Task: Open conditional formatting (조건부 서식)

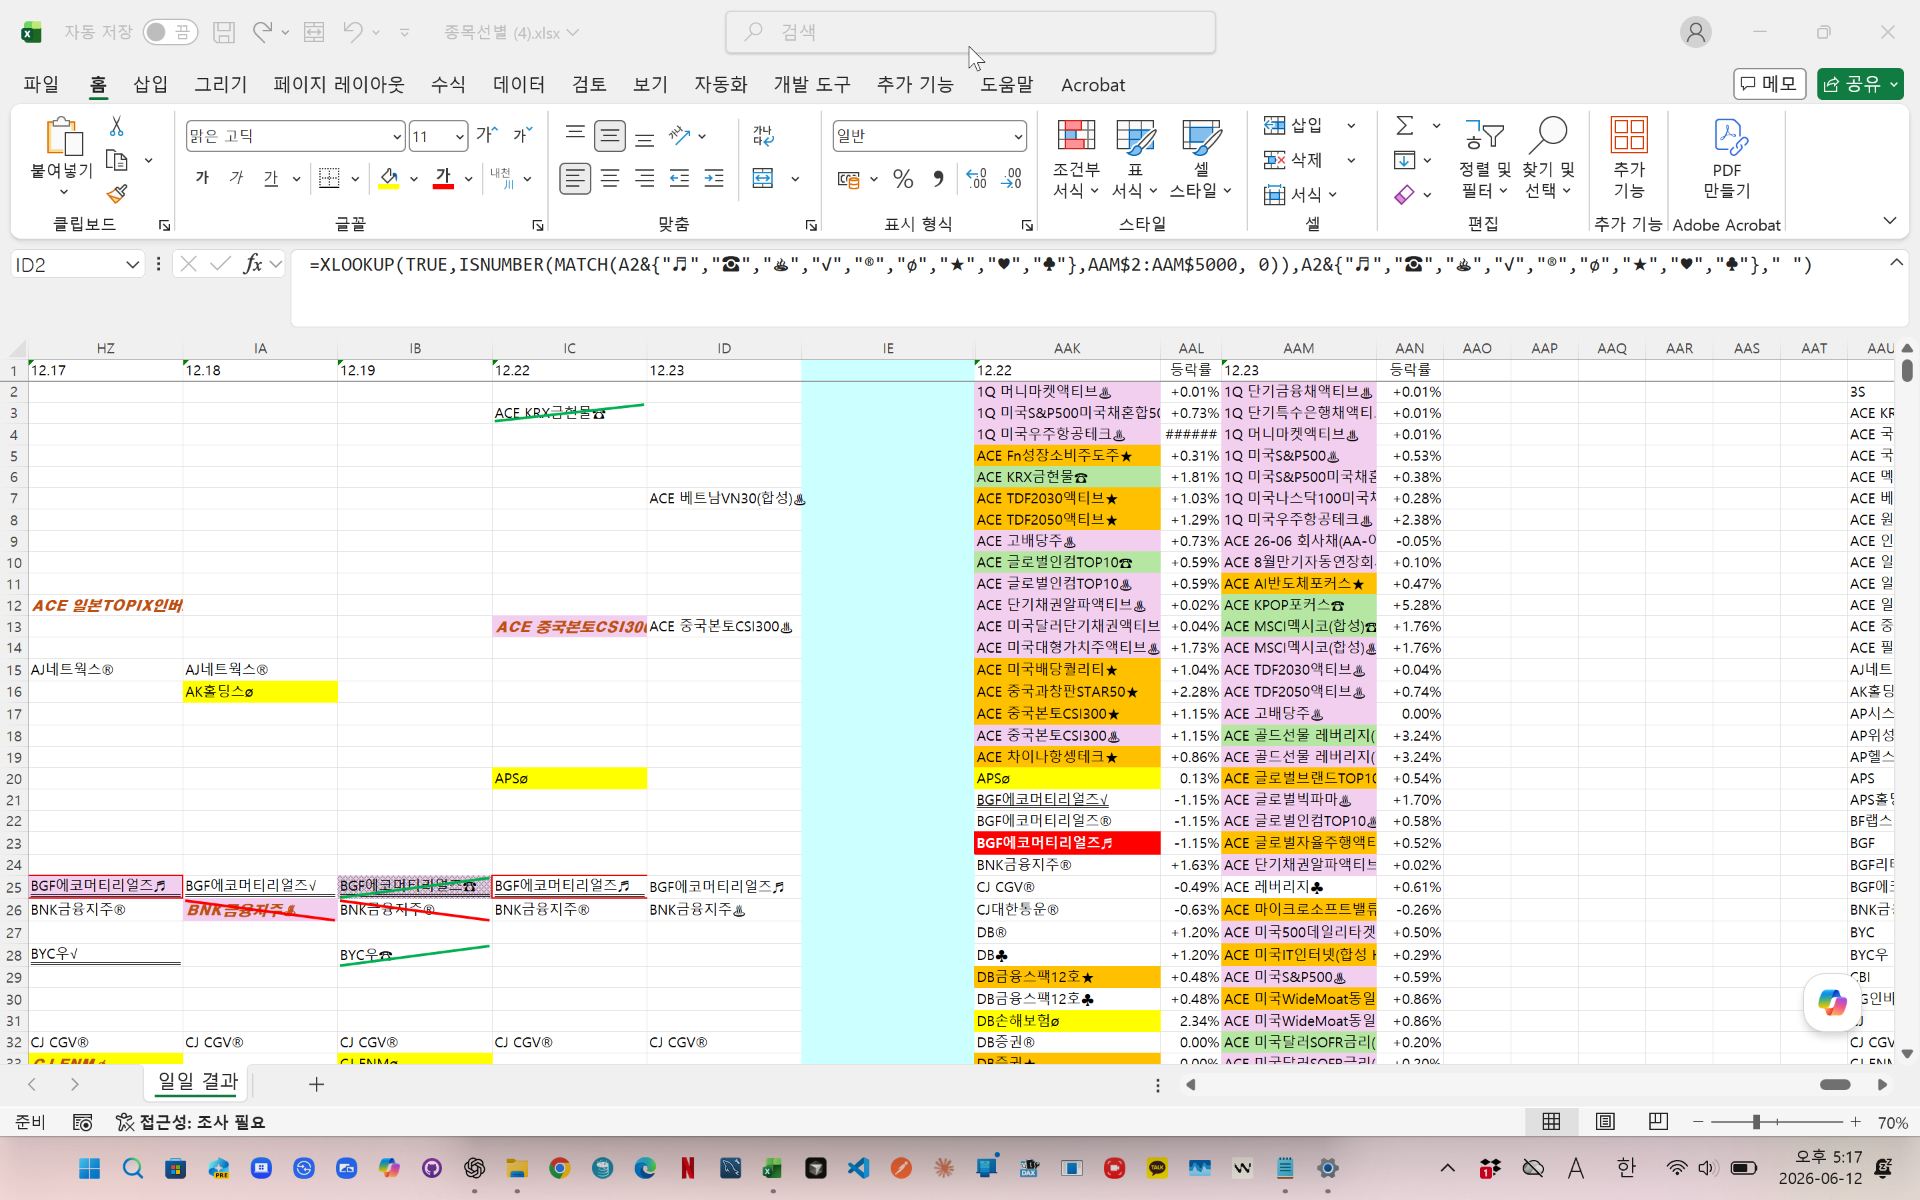Action: coord(1076,158)
